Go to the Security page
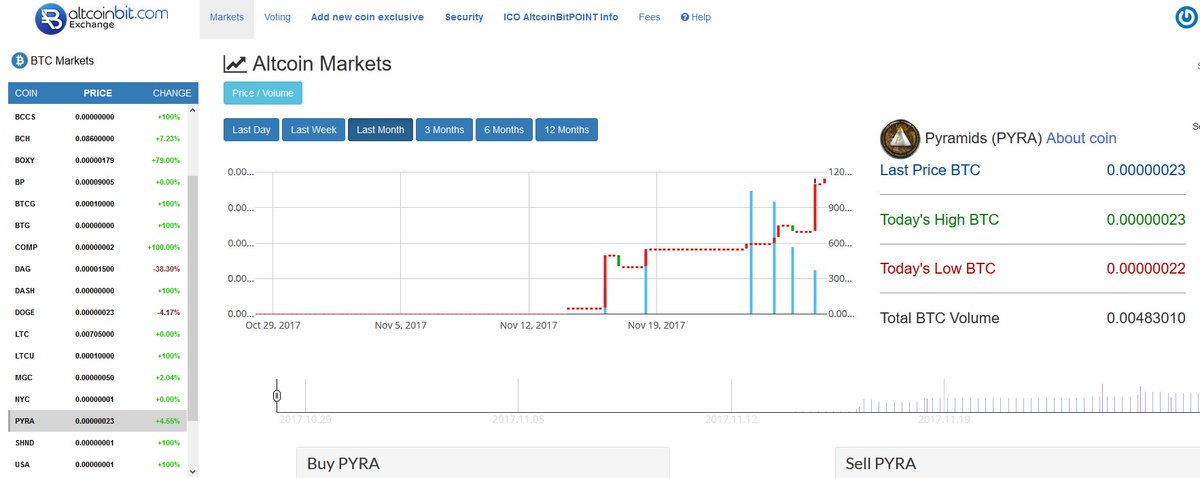1200x478 pixels. (x=464, y=18)
